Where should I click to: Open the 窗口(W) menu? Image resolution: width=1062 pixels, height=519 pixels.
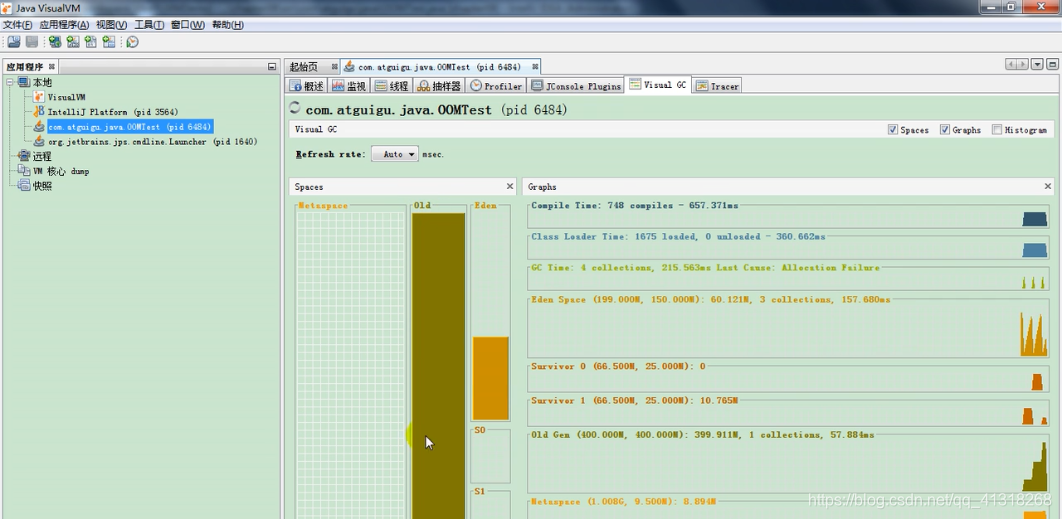pyautogui.click(x=188, y=25)
